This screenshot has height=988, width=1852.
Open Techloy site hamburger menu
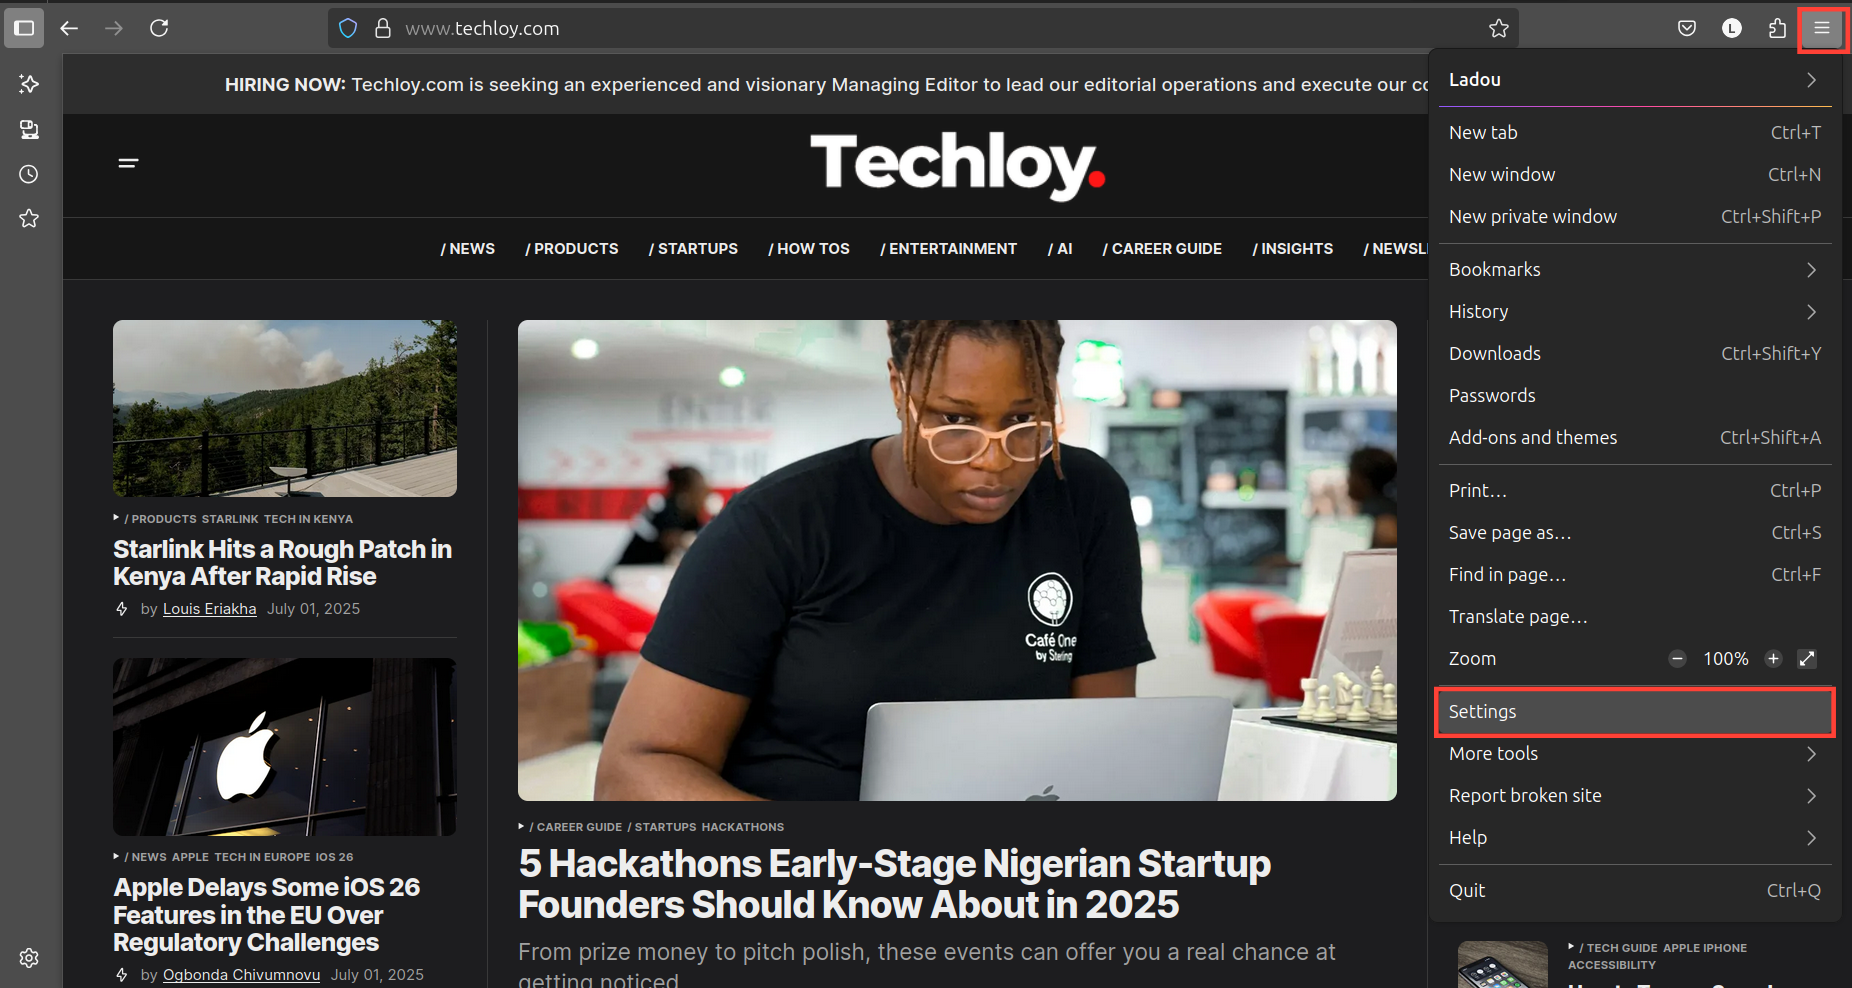128,163
